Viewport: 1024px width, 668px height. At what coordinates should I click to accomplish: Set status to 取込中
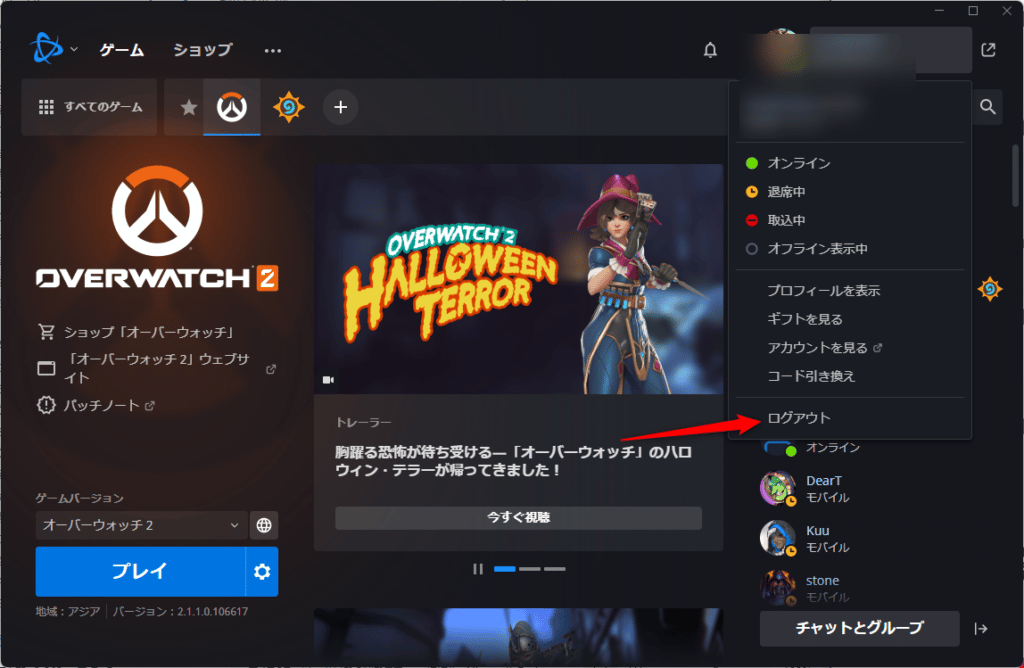pyautogui.click(x=850, y=221)
